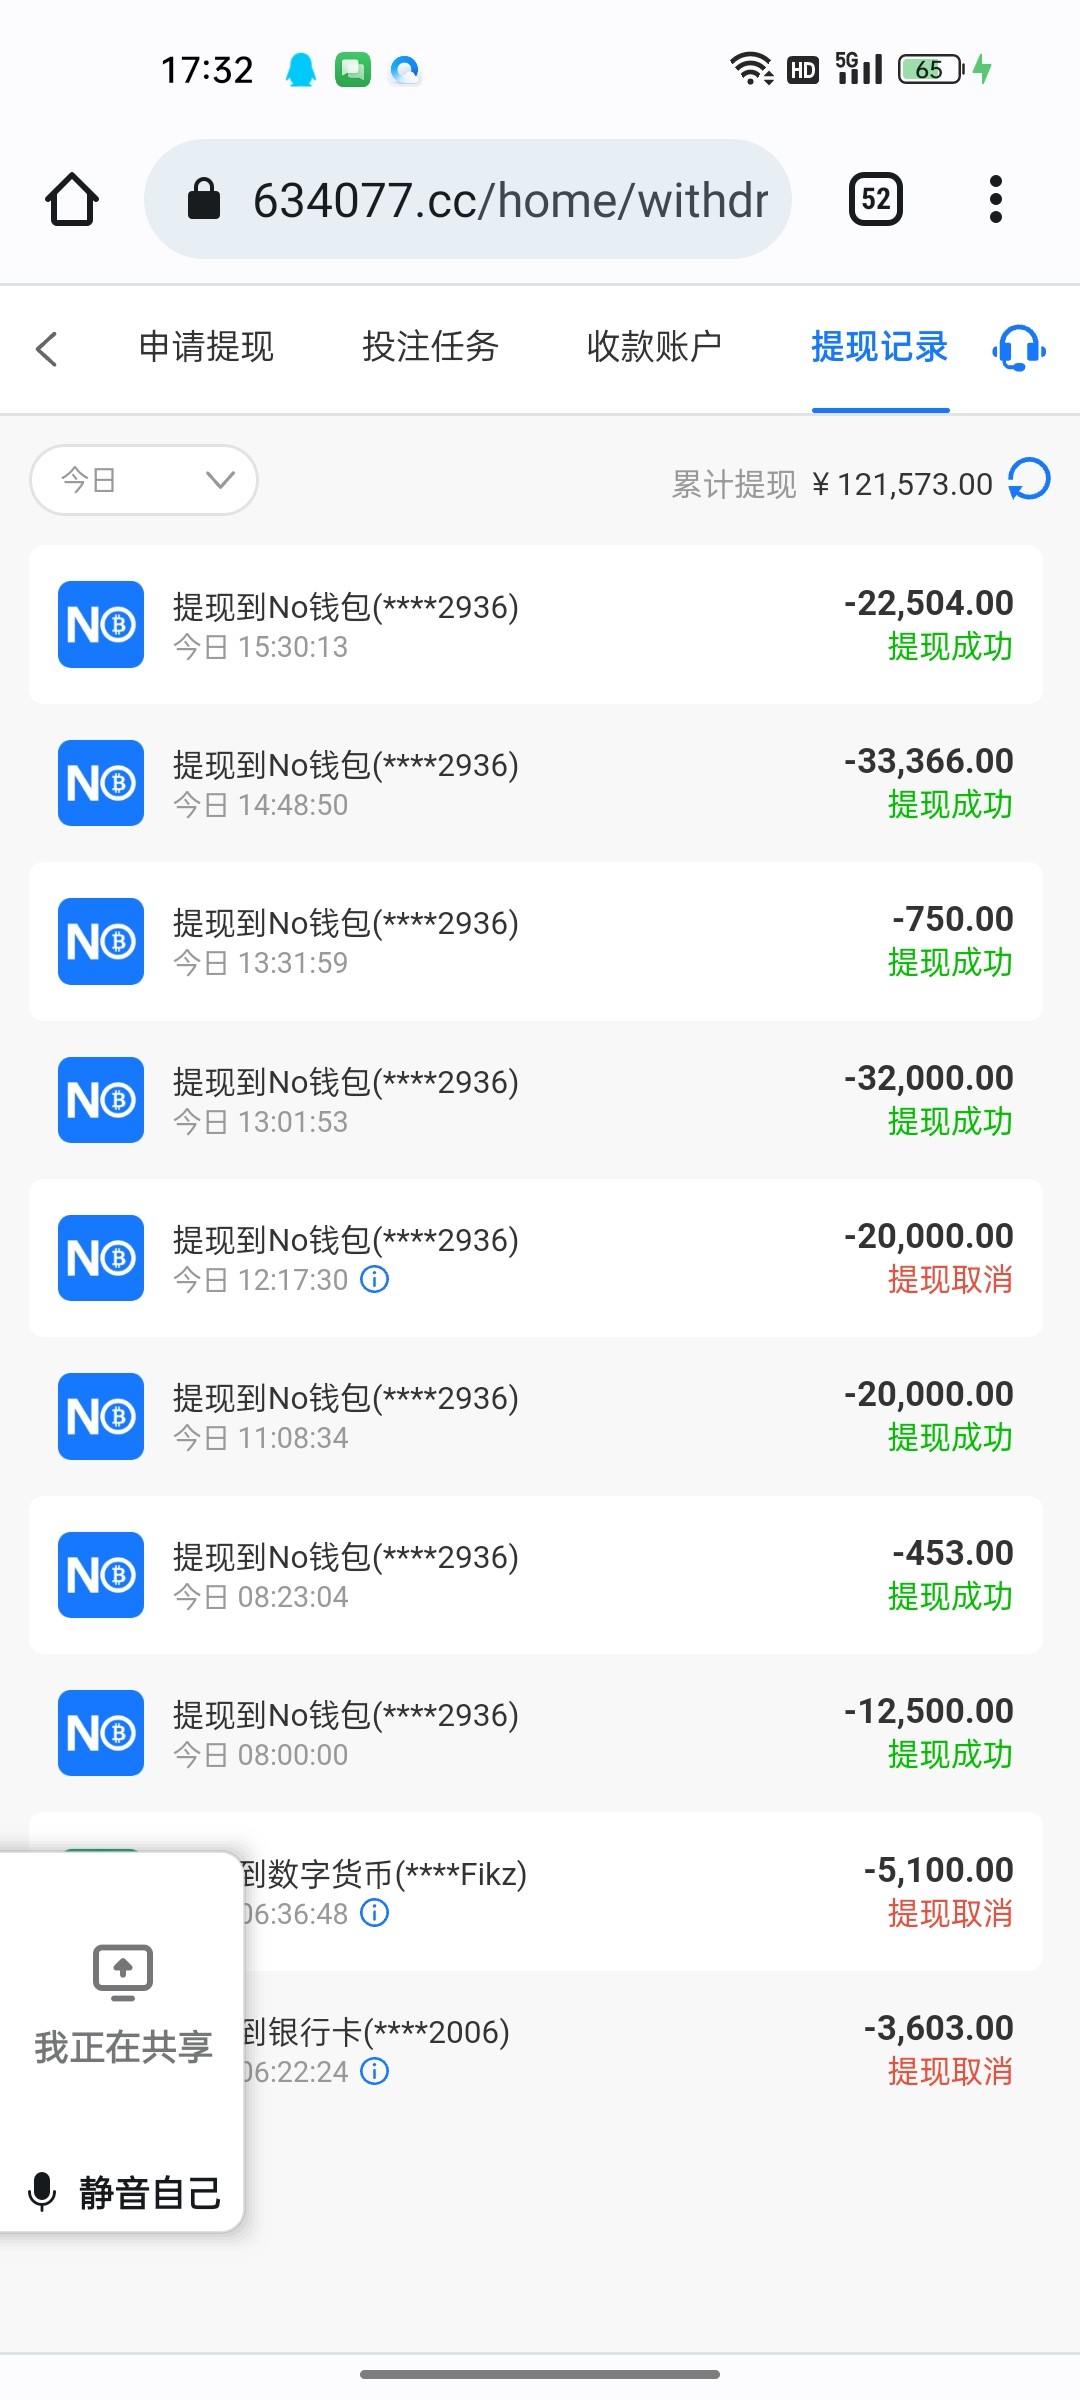Tap the browser home icon
1080x2400 pixels.
point(72,199)
